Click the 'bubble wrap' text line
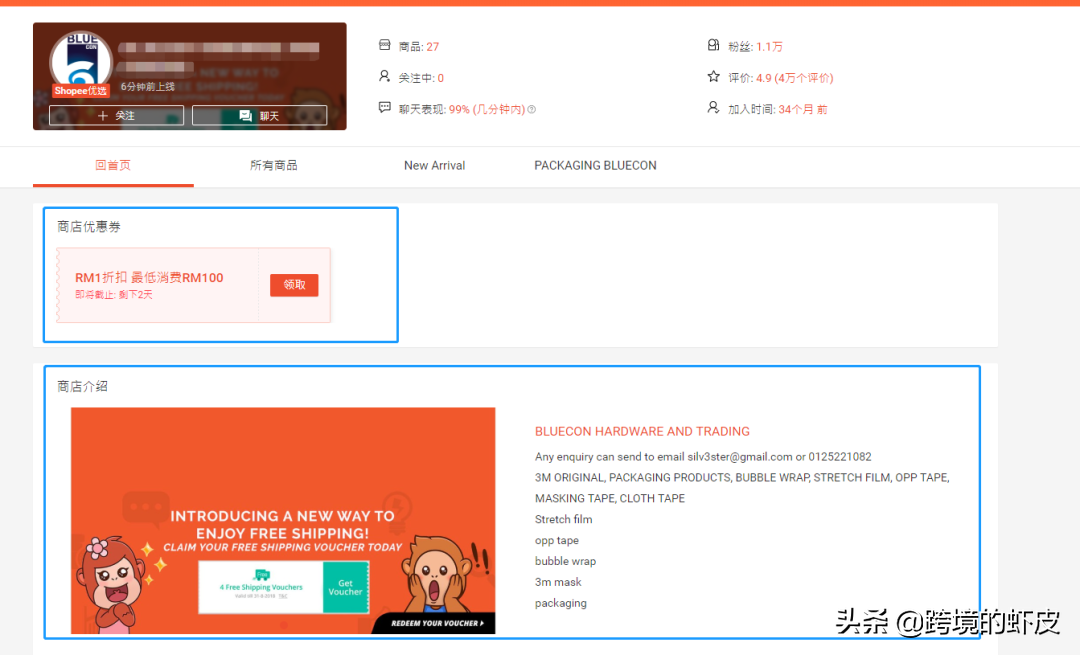The width and height of the screenshot is (1080, 655). [x=565, y=561]
